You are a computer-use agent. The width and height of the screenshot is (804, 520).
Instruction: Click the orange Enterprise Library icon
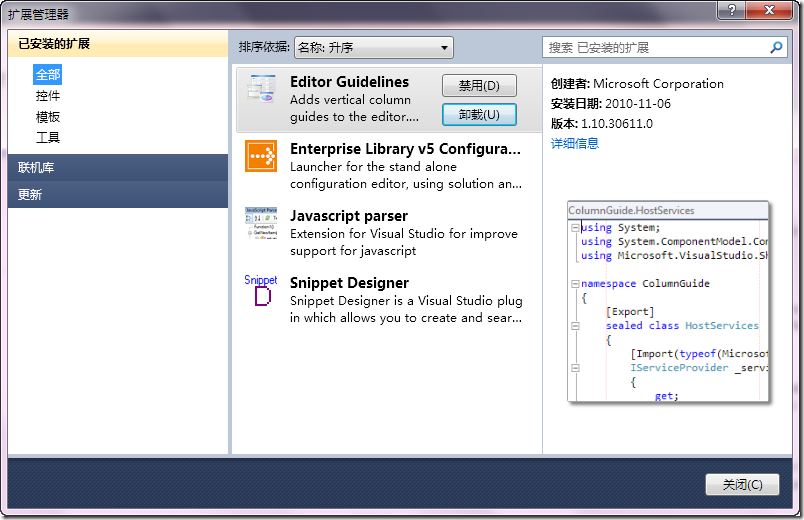click(261, 156)
